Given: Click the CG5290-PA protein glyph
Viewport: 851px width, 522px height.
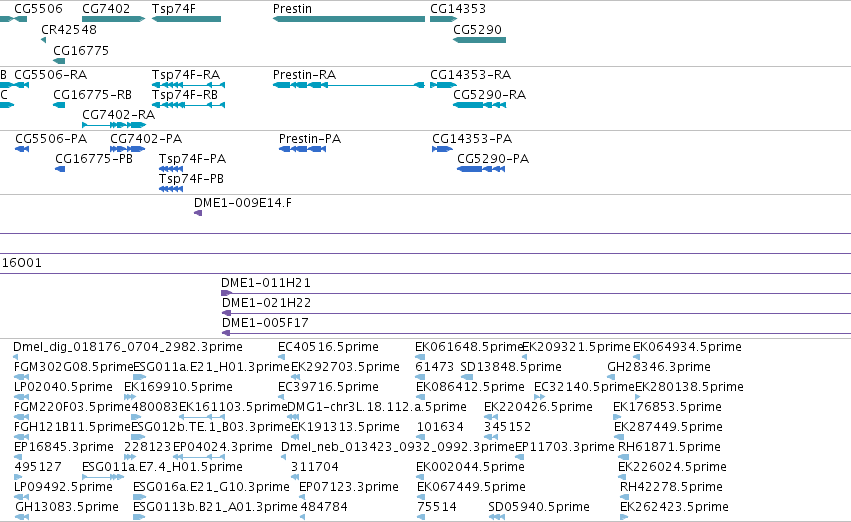Looking at the screenshot, I should (x=481, y=169).
